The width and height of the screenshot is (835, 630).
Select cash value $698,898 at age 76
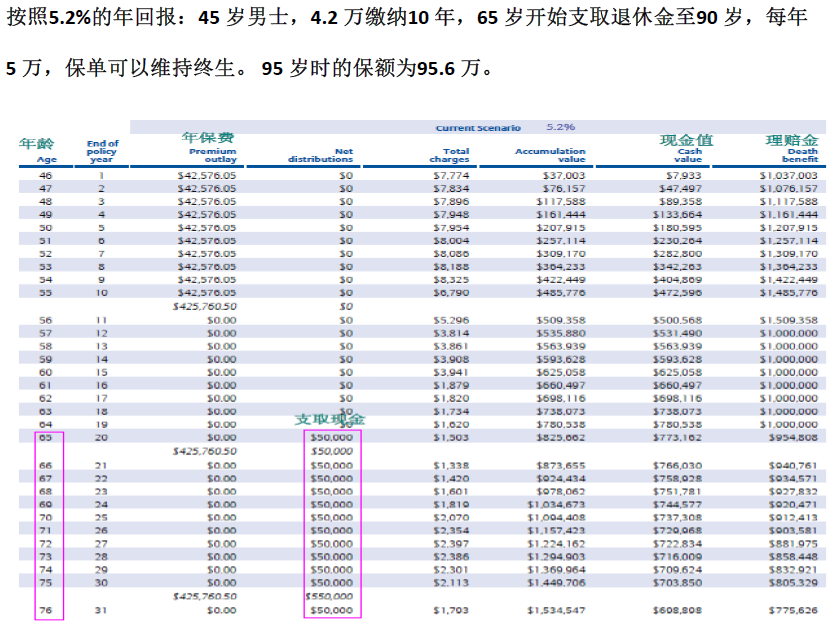(678, 611)
